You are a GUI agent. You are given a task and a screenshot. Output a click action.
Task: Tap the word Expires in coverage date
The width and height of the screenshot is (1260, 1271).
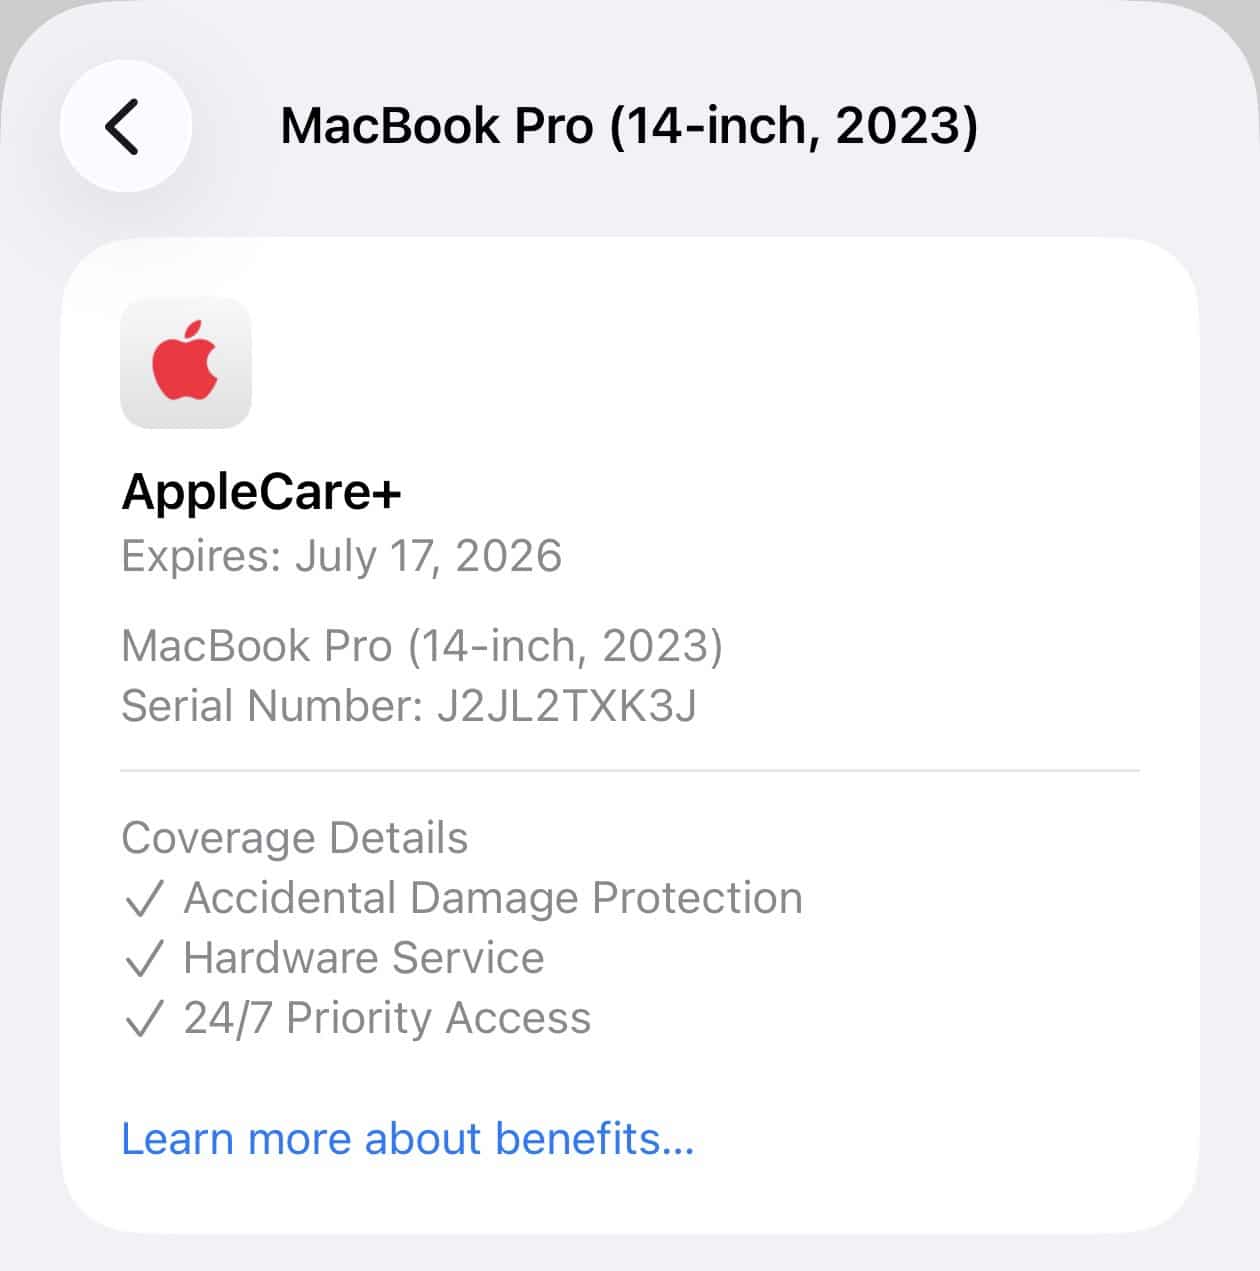click(200, 555)
